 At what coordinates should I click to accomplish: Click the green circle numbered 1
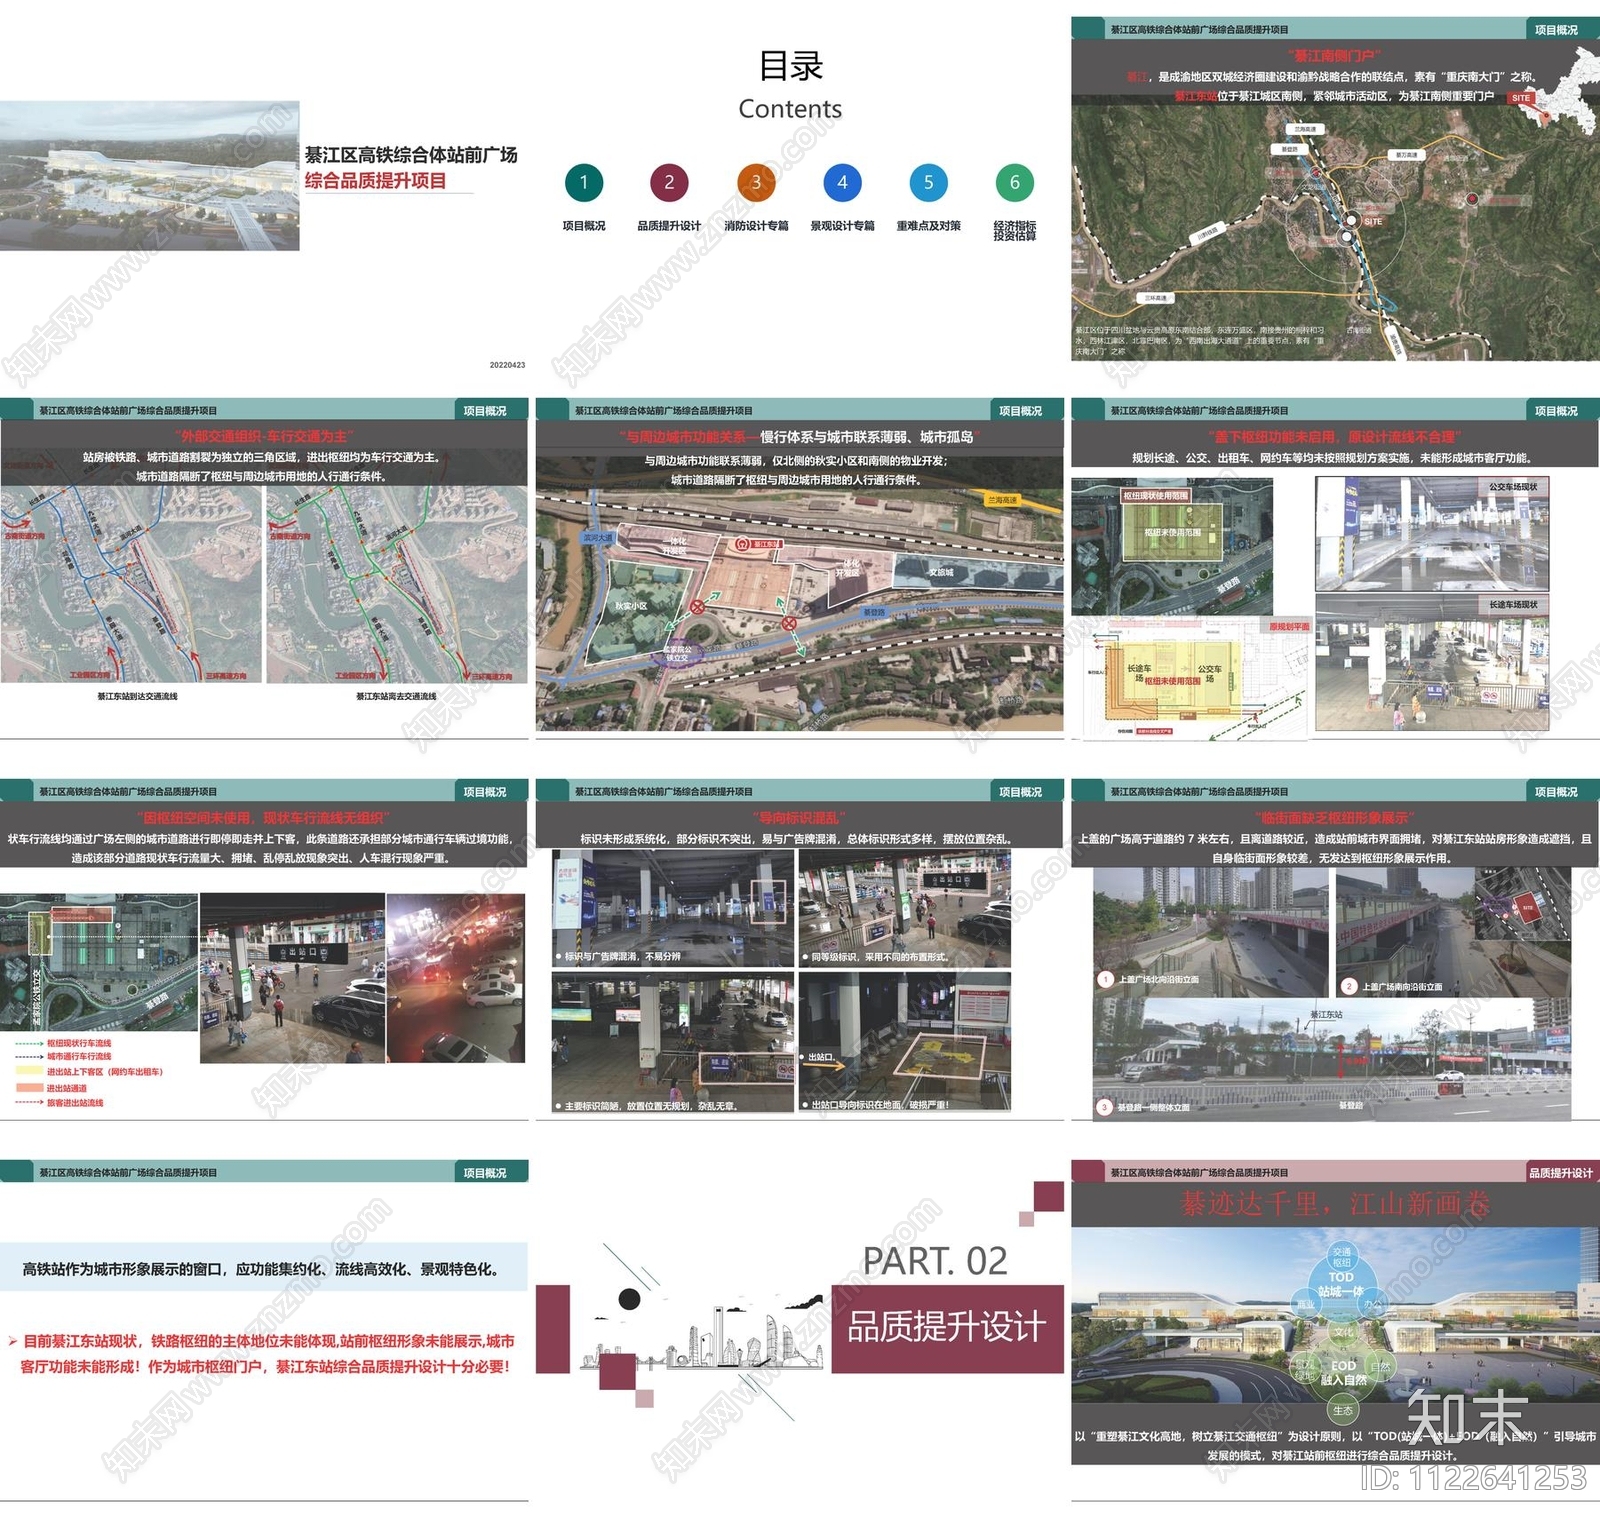point(584,183)
